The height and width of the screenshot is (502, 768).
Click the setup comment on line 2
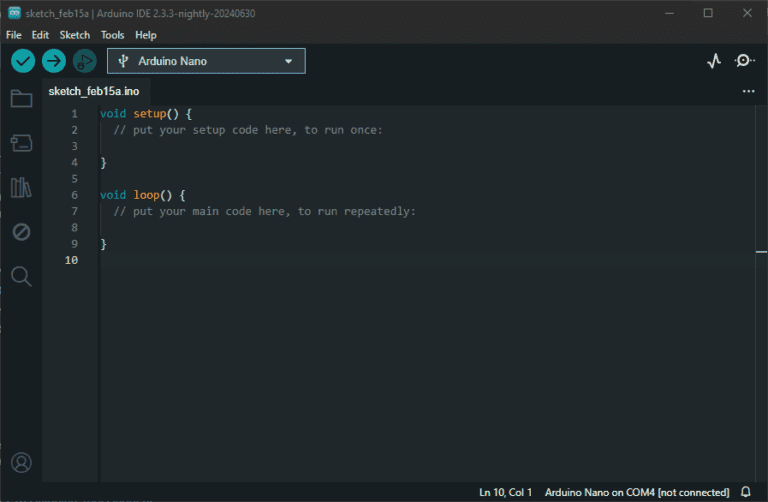point(248,130)
